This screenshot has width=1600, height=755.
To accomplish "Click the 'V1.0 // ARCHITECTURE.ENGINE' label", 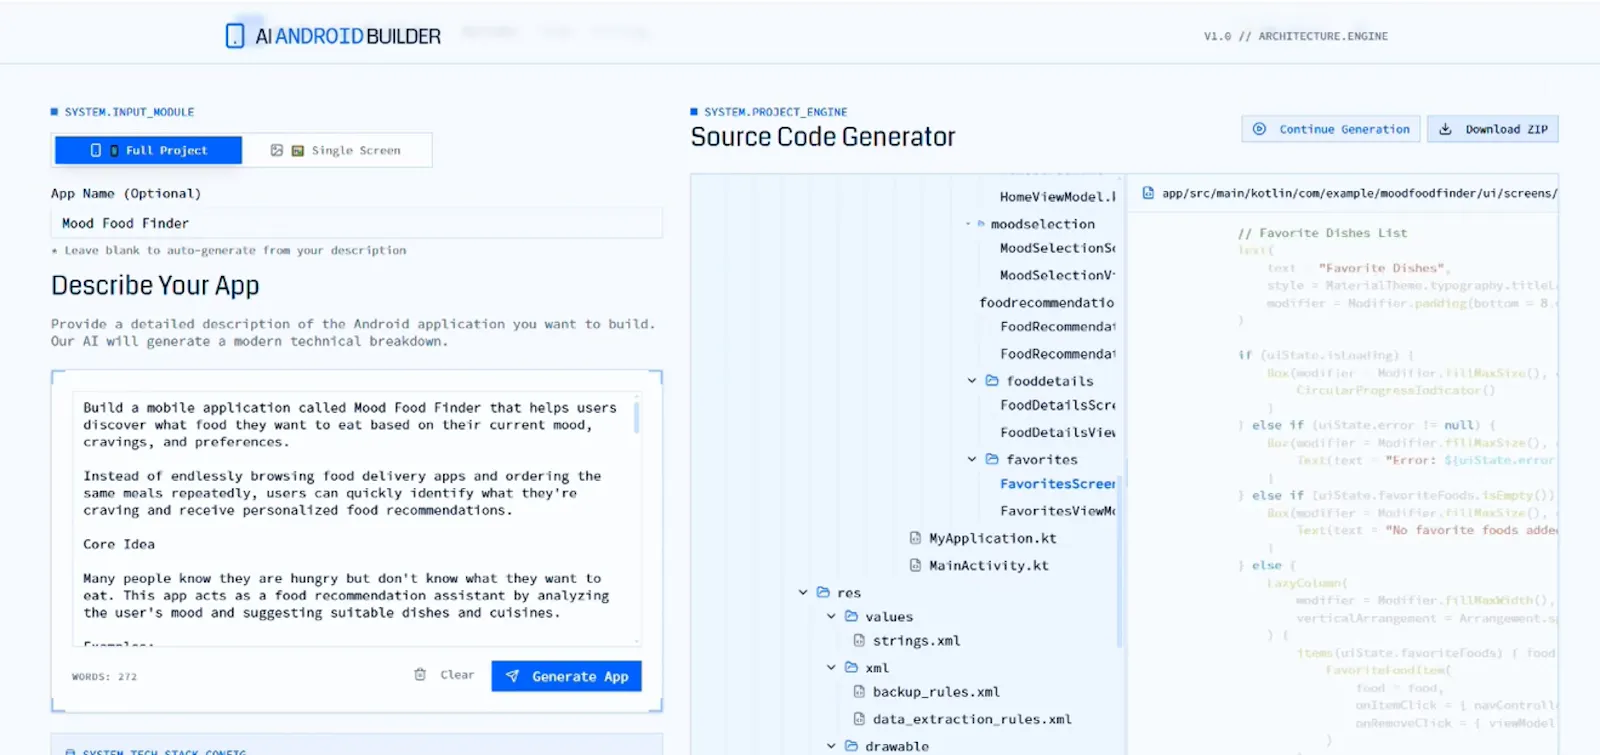I will pyautogui.click(x=1295, y=36).
